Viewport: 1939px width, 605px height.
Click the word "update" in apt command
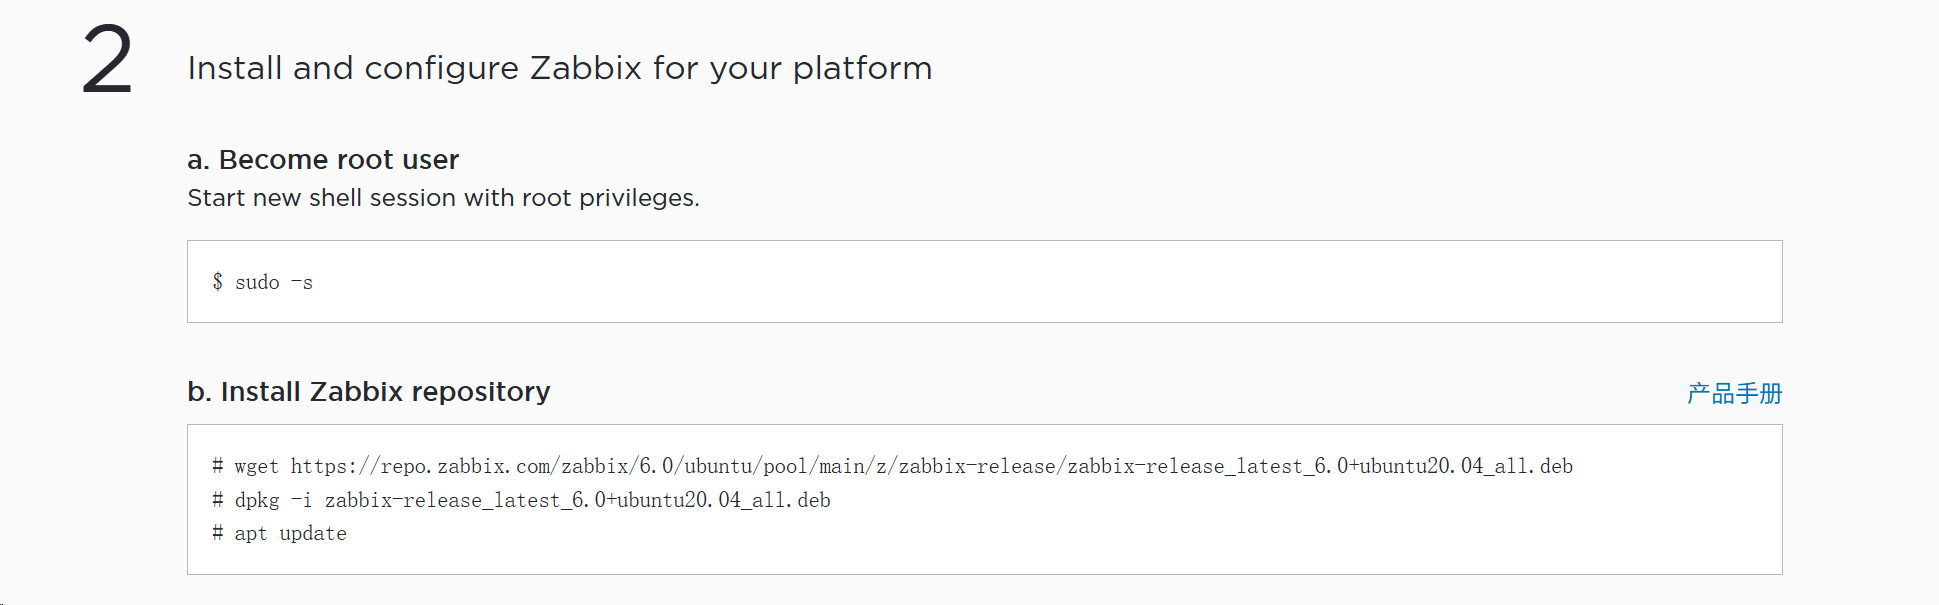[313, 534]
